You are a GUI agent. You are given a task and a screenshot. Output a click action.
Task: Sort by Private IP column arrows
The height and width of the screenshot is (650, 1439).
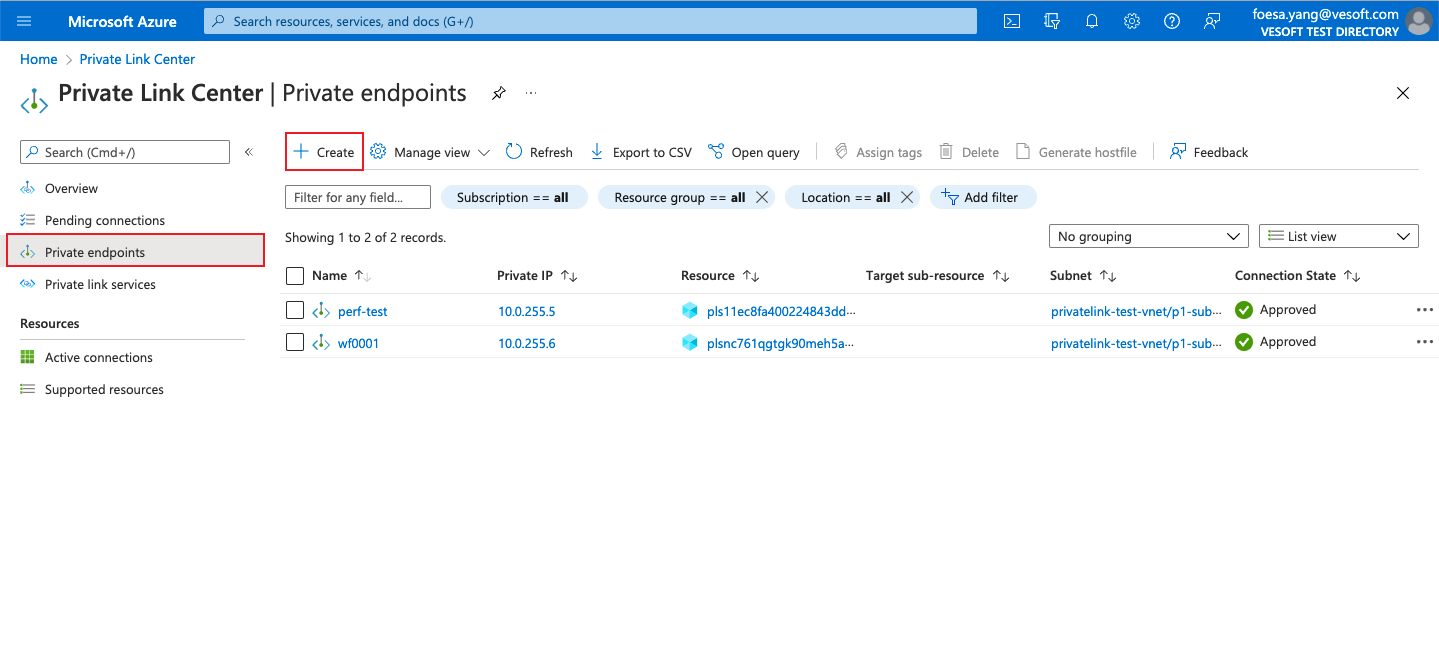(569, 276)
